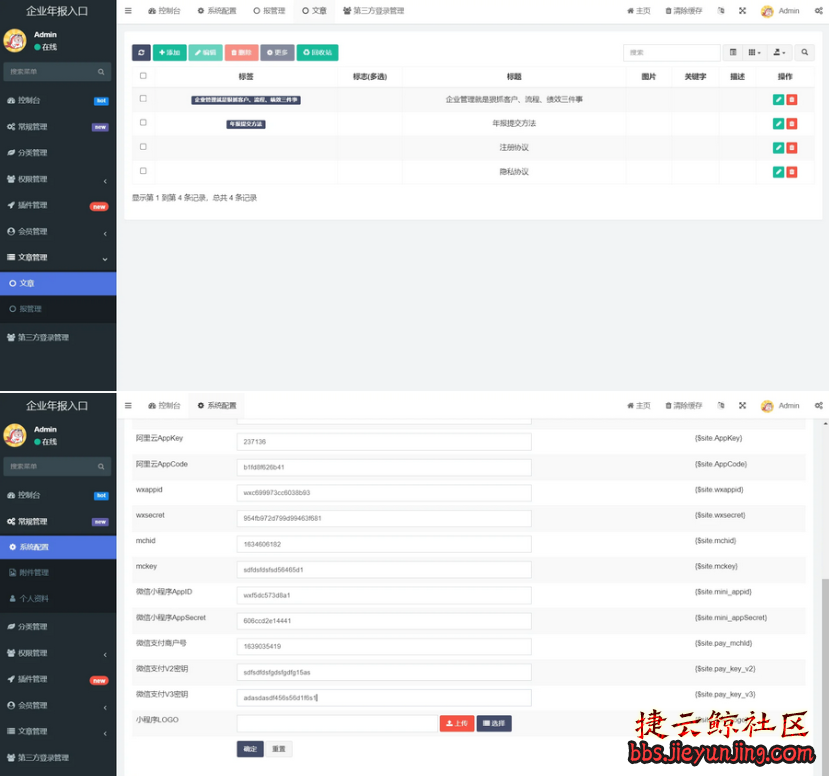Viewport: 829px width, 776px height.
Task: Click the 选择 file chooser button
Action: [494, 723]
